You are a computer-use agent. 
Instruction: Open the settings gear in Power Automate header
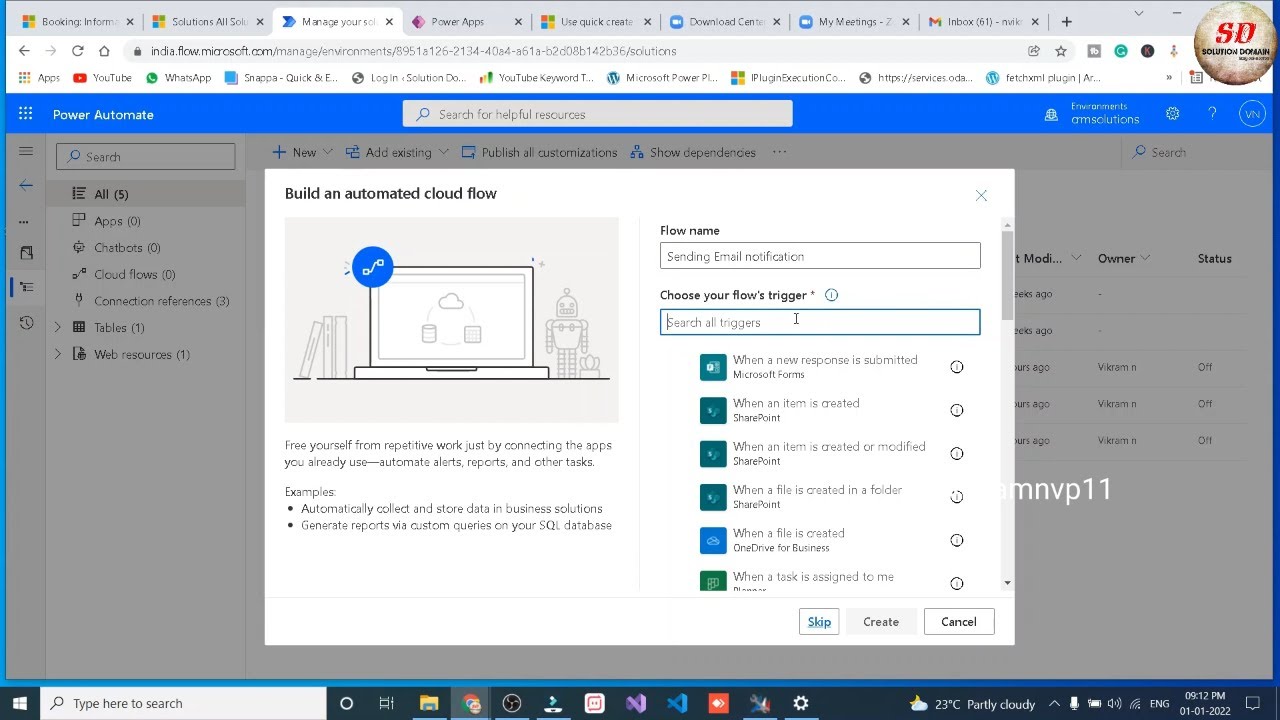pyautogui.click(x=1172, y=114)
